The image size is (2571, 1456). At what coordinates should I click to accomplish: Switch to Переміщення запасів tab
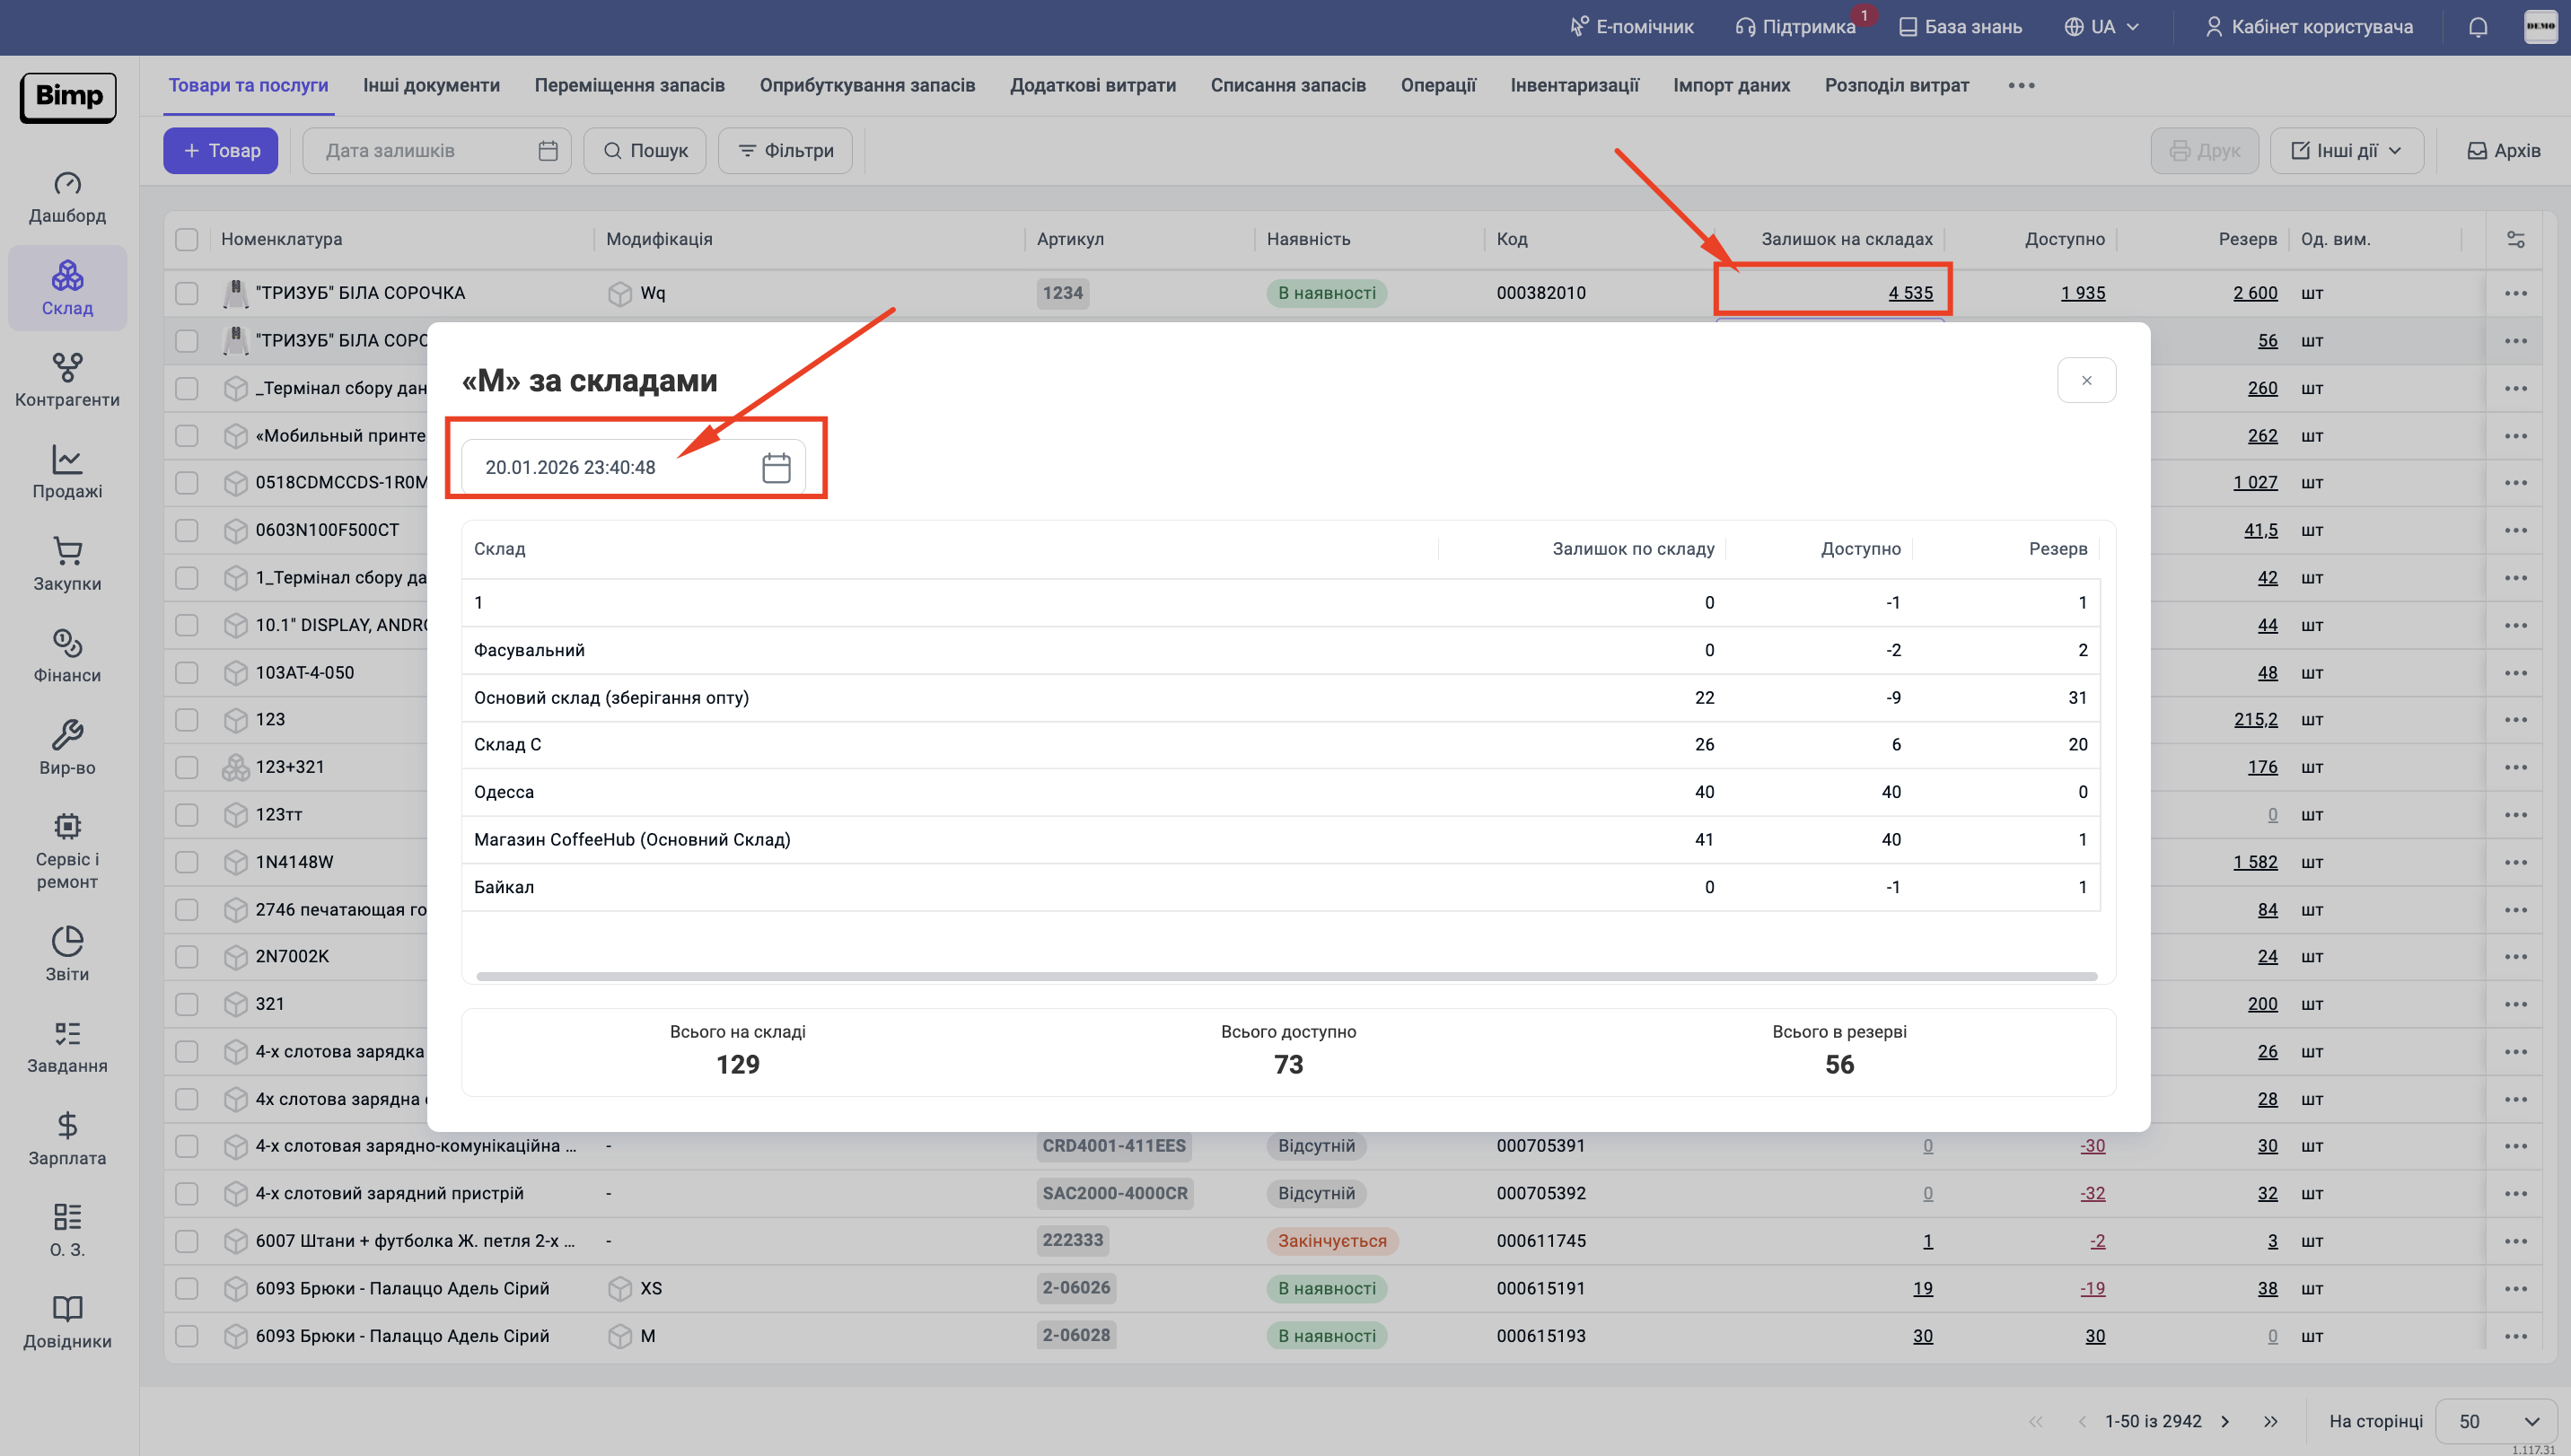click(629, 85)
